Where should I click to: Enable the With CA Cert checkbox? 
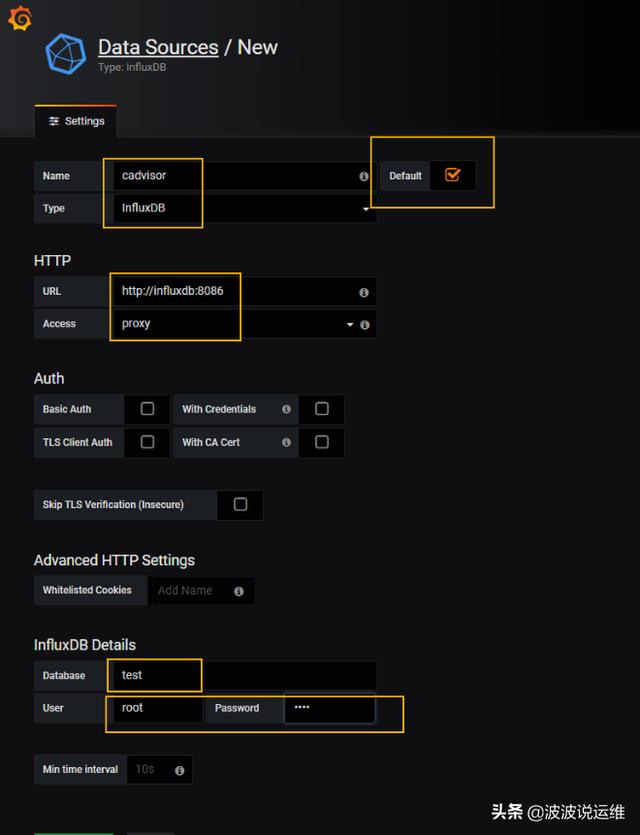pyautogui.click(x=322, y=441)
